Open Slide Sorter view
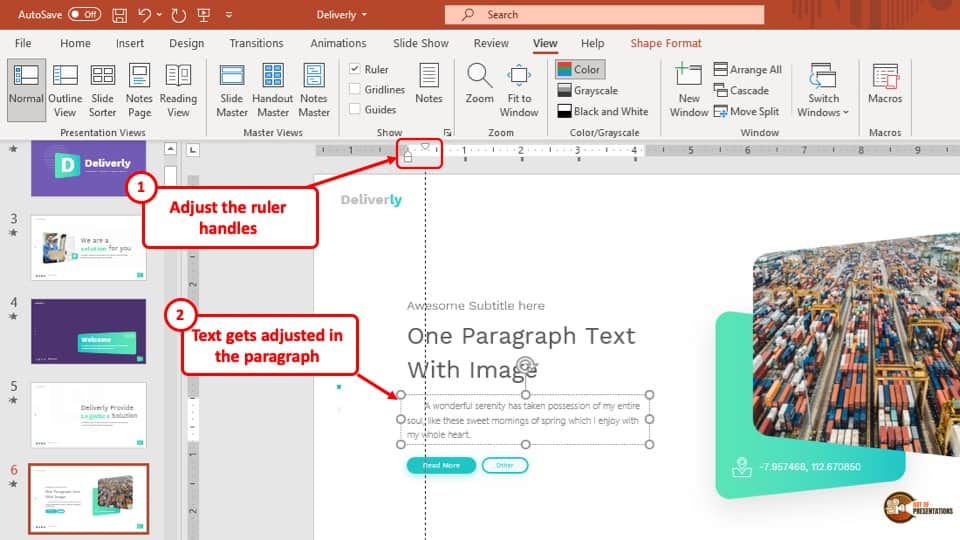960x540 pixels. 102,90
